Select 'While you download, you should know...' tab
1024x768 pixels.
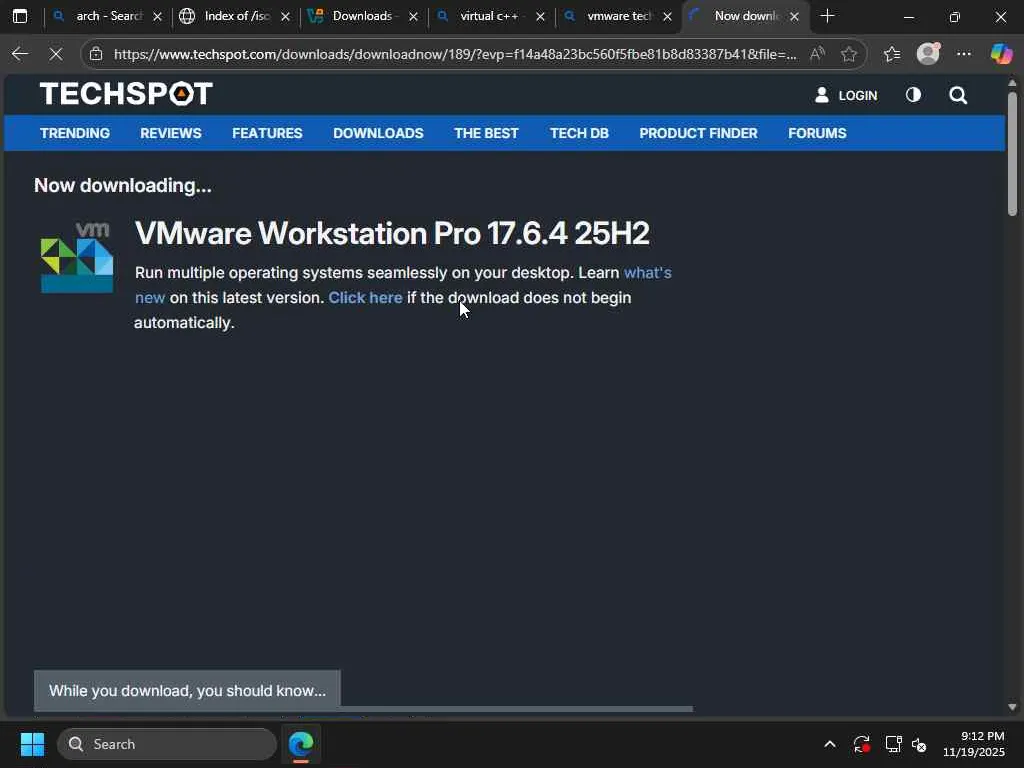coord(187,691)
